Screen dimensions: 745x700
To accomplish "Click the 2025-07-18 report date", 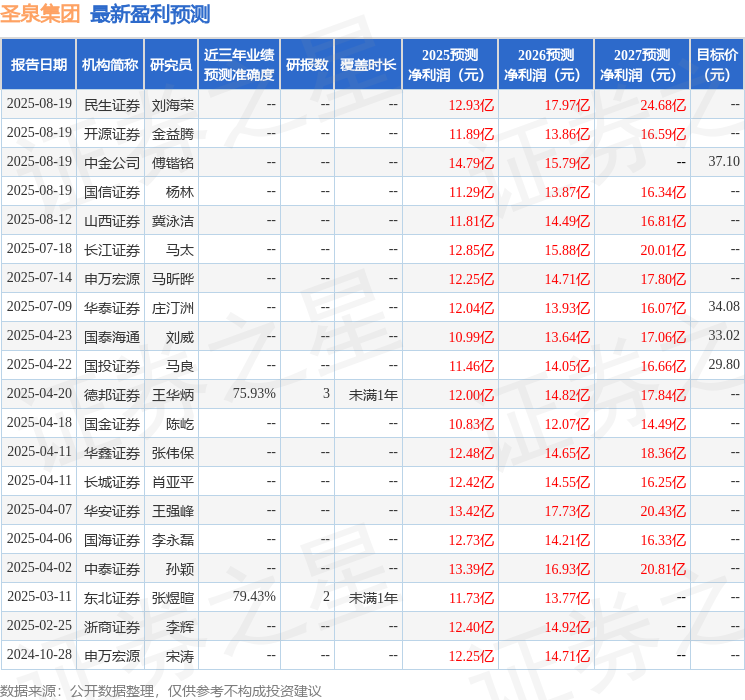I will [39, 249].
